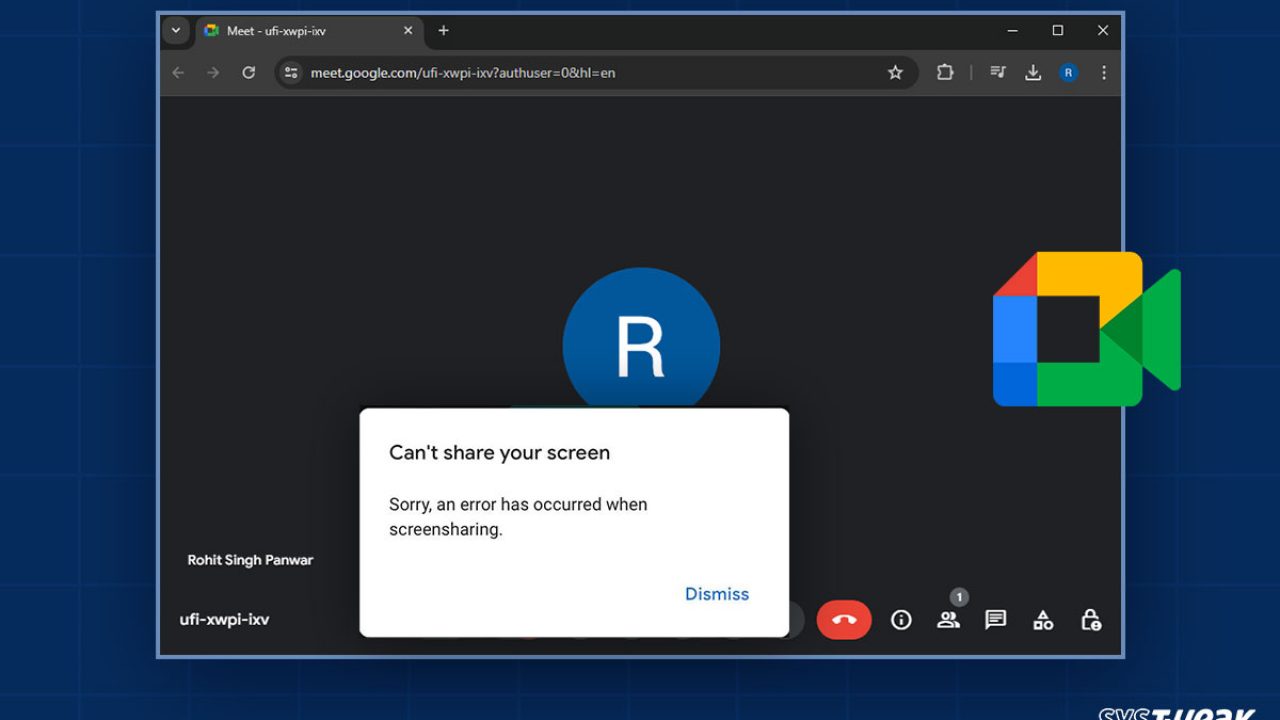
Task: Open a new tab with plus button
Action: click(x=443, y=31)
